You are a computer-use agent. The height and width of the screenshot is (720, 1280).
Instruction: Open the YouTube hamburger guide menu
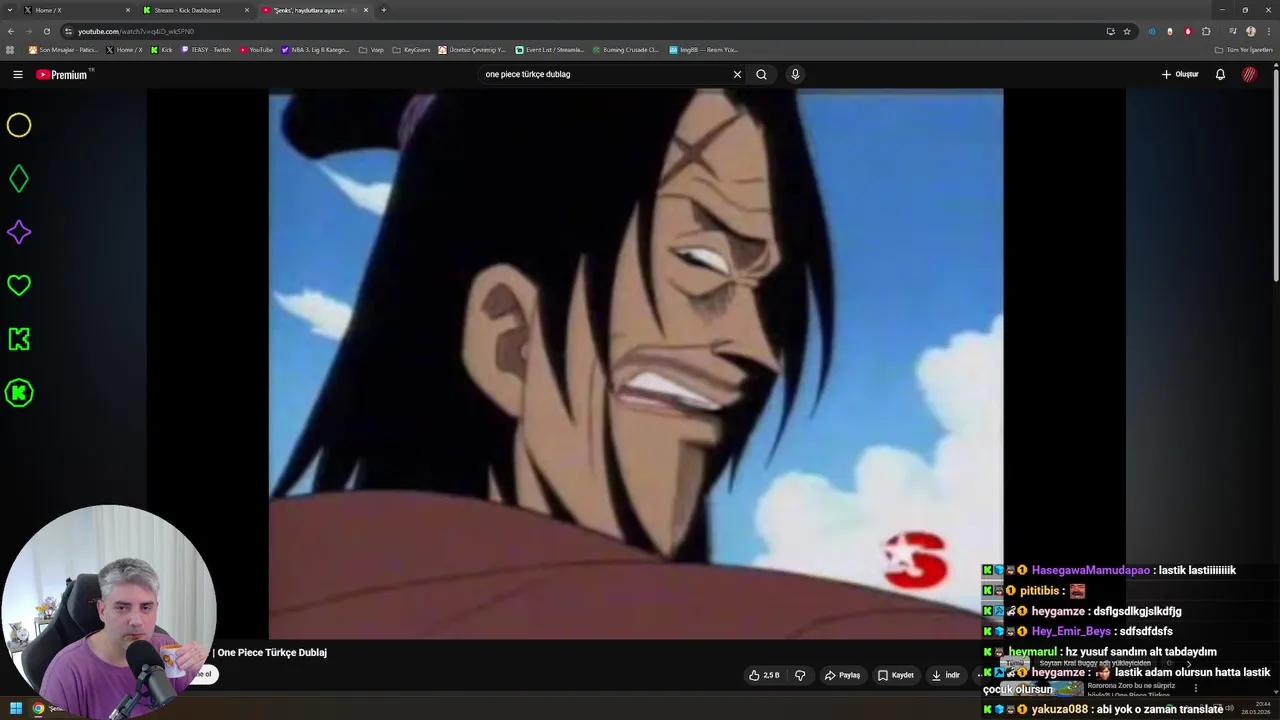17,74
